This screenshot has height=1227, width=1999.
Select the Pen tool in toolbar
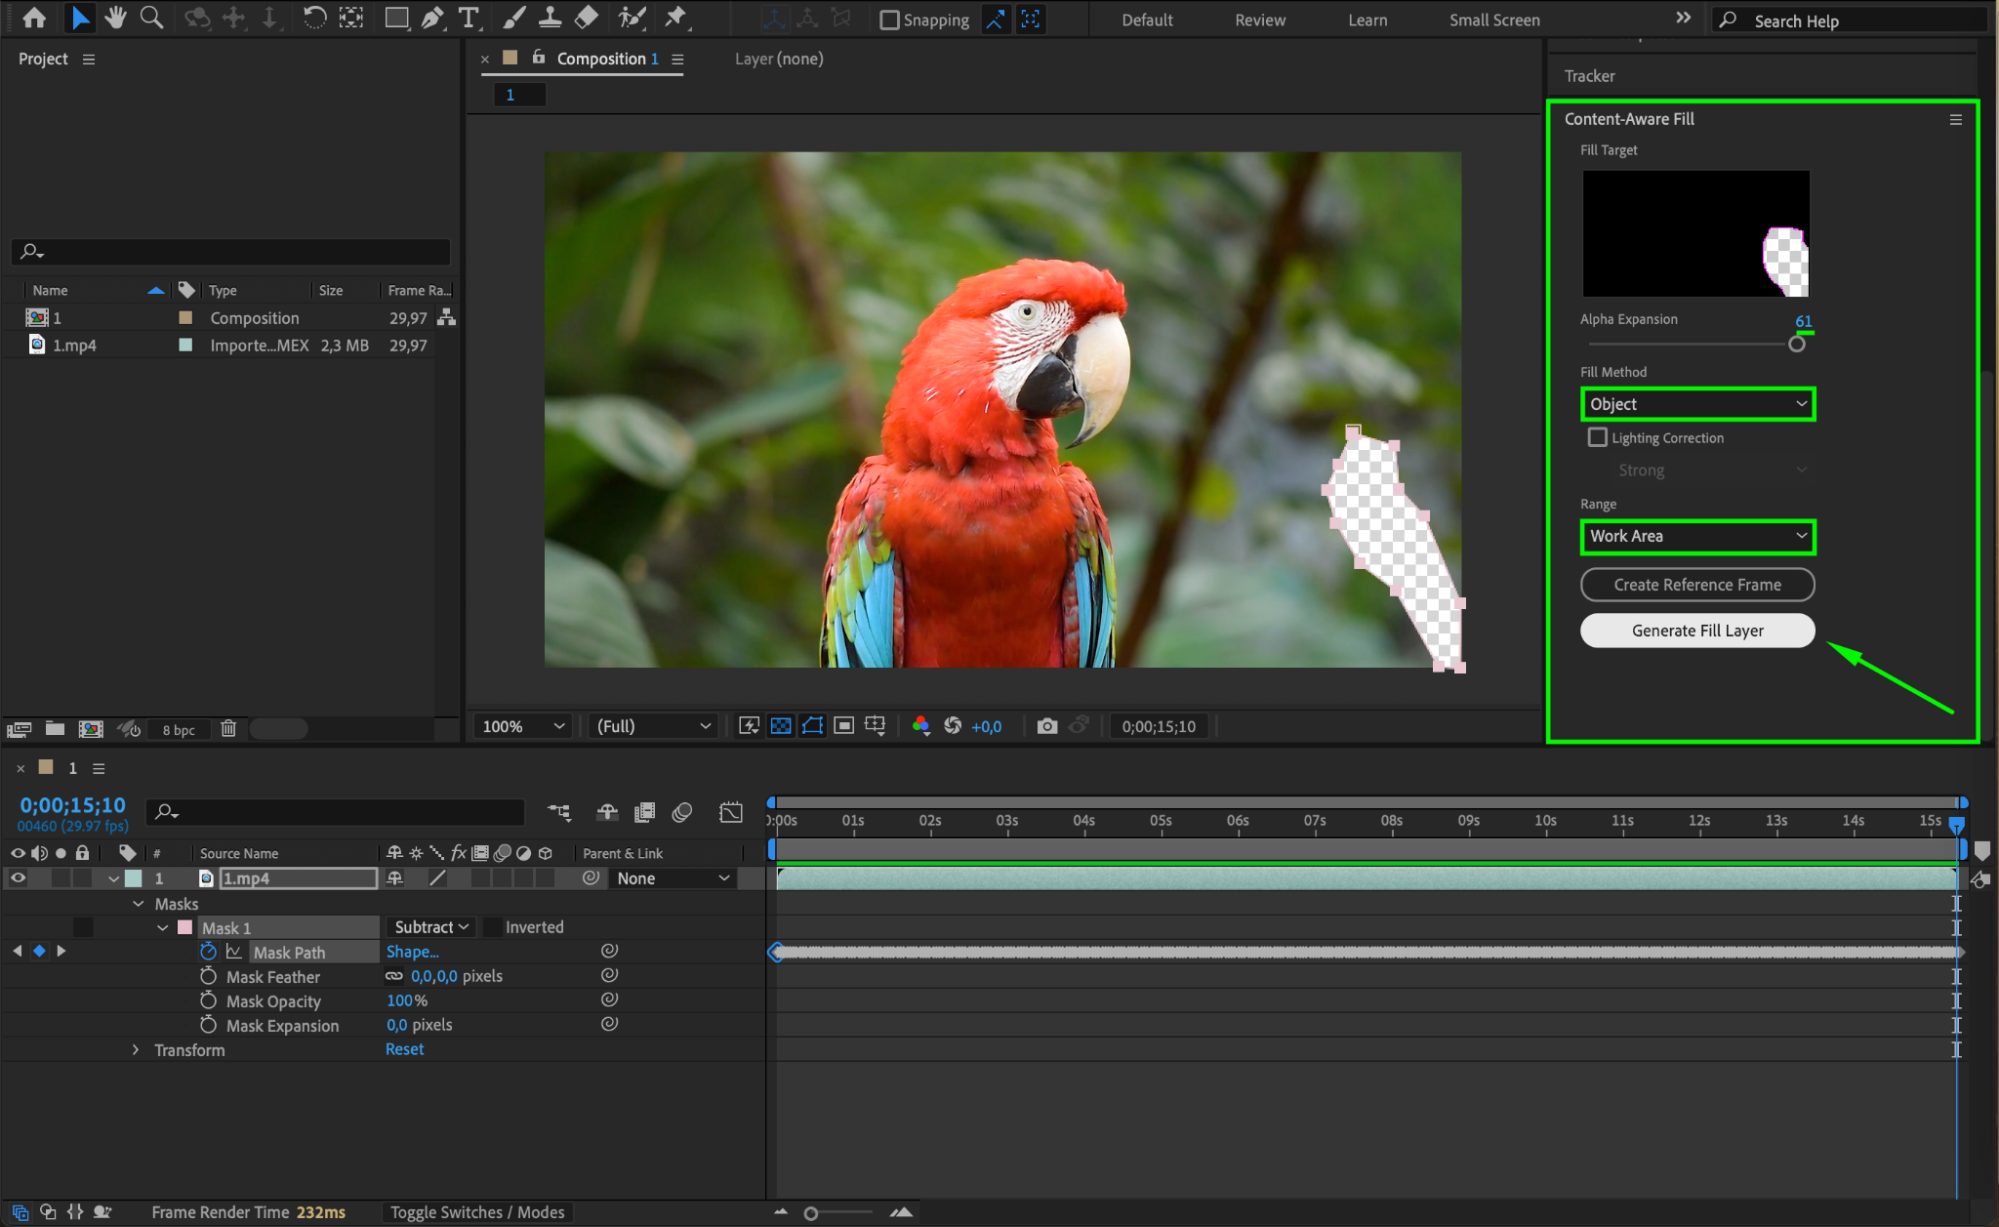coord(432,17)
